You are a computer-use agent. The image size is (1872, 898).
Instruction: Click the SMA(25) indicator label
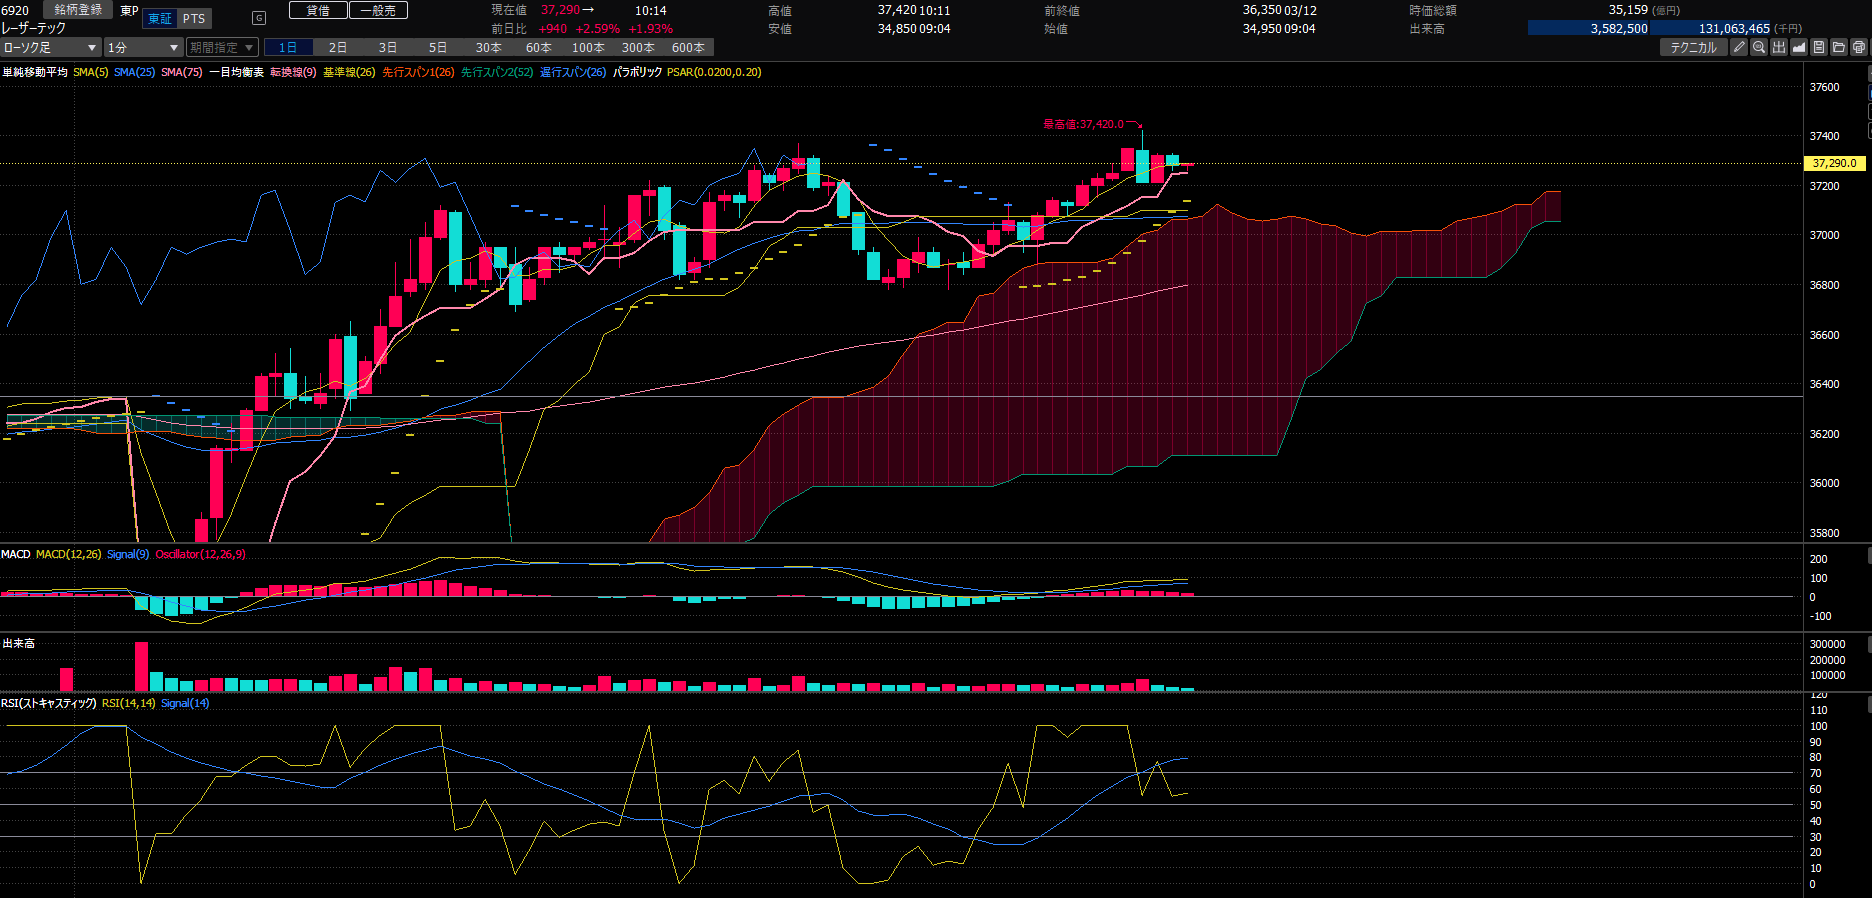pos(134,72)
